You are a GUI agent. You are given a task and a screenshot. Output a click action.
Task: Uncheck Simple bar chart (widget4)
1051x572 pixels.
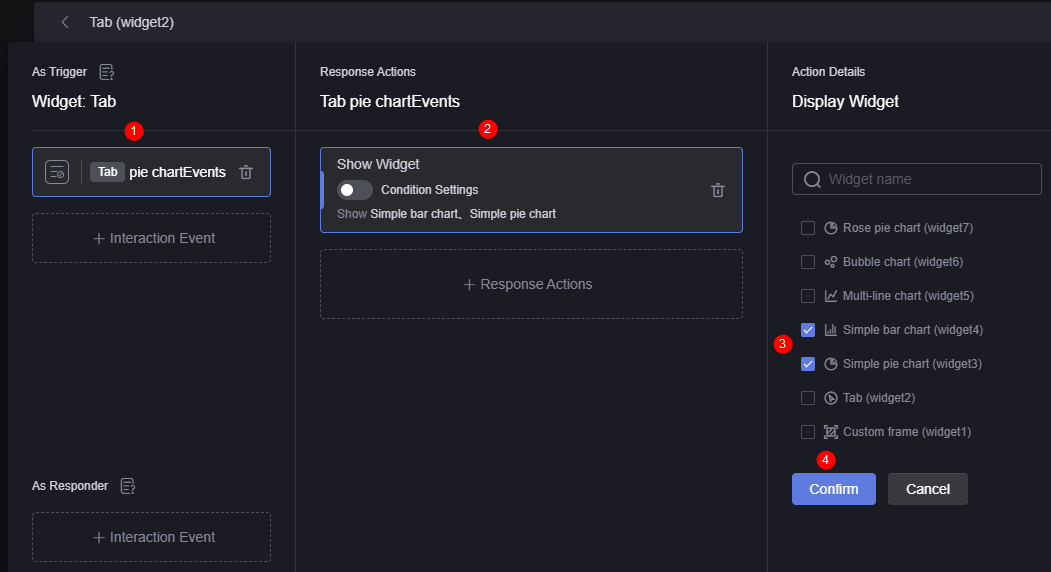pyautogui.click(x=808, y=330)
